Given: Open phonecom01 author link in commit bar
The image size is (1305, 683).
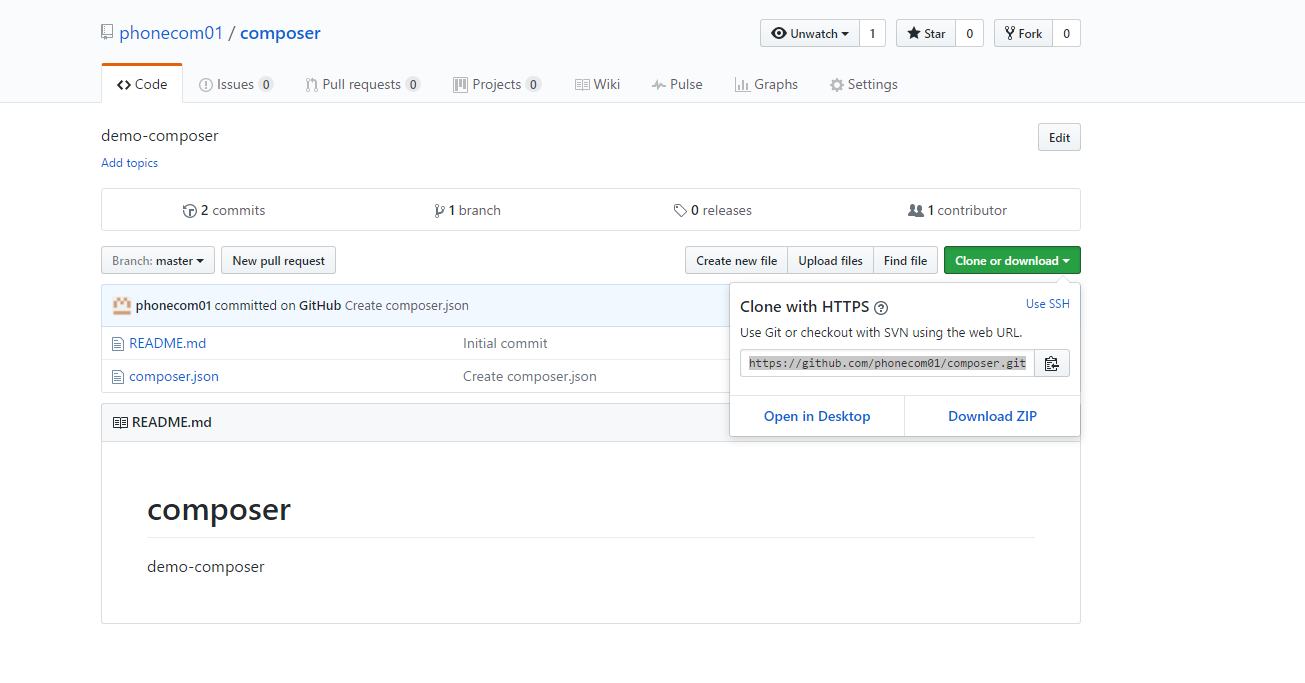Looking at the screenshot, I should (x=173, y=305).
